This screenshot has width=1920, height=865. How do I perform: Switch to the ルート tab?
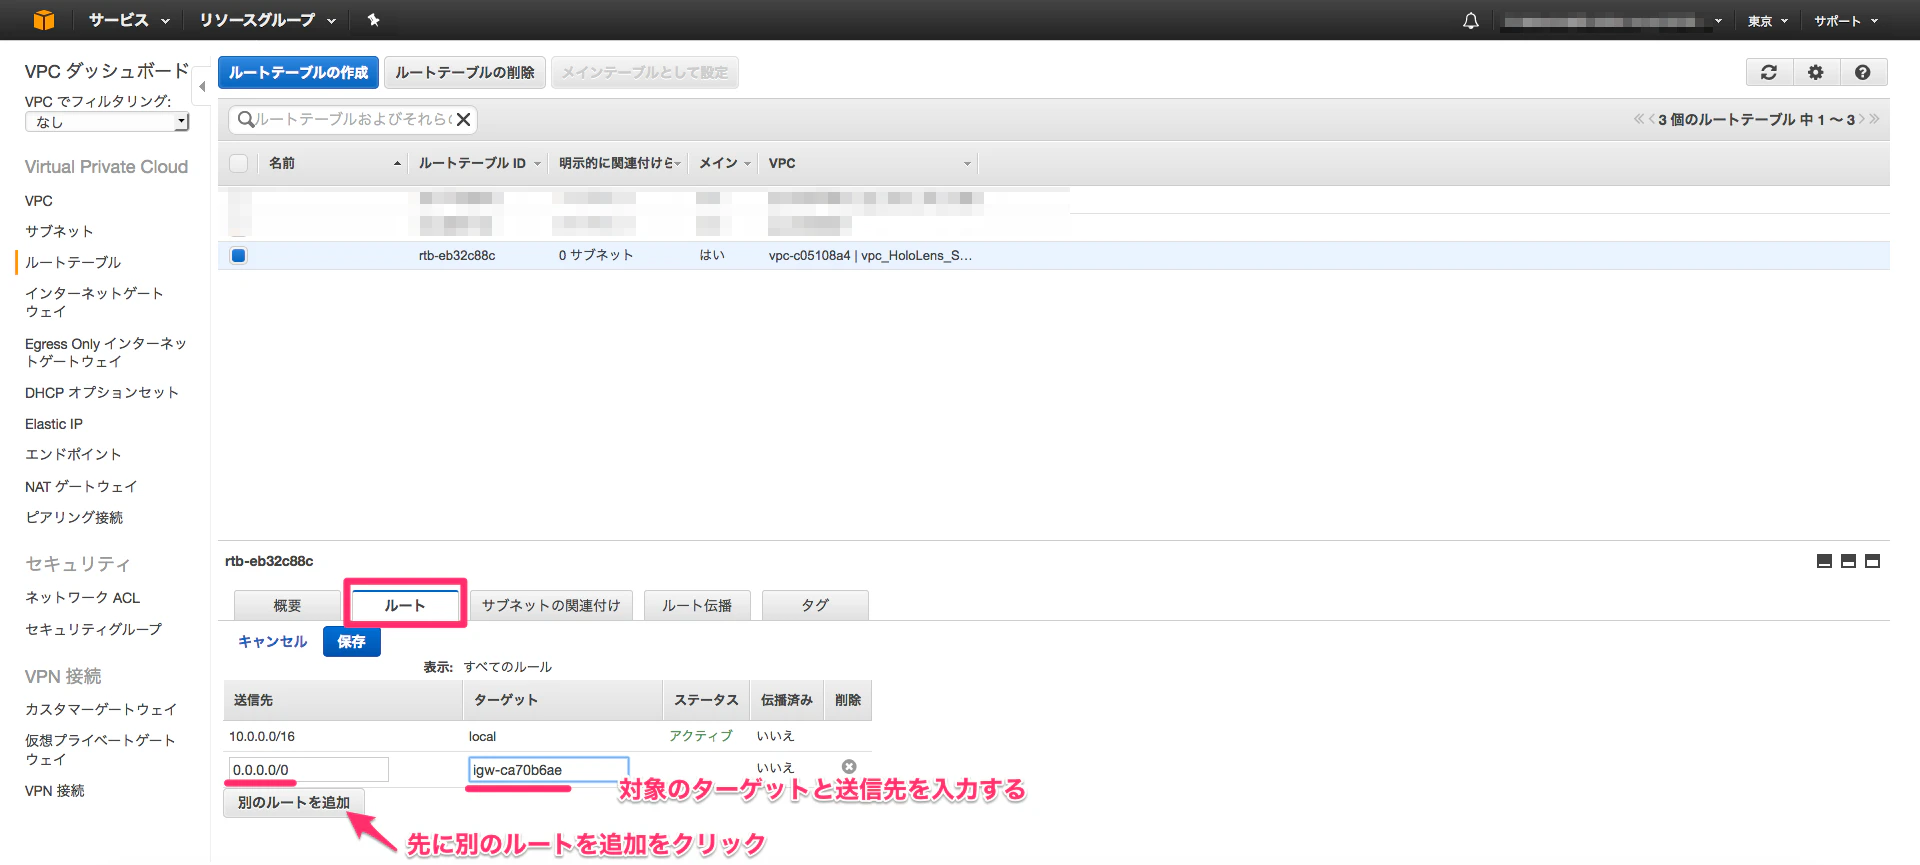(x=405, y=605)
